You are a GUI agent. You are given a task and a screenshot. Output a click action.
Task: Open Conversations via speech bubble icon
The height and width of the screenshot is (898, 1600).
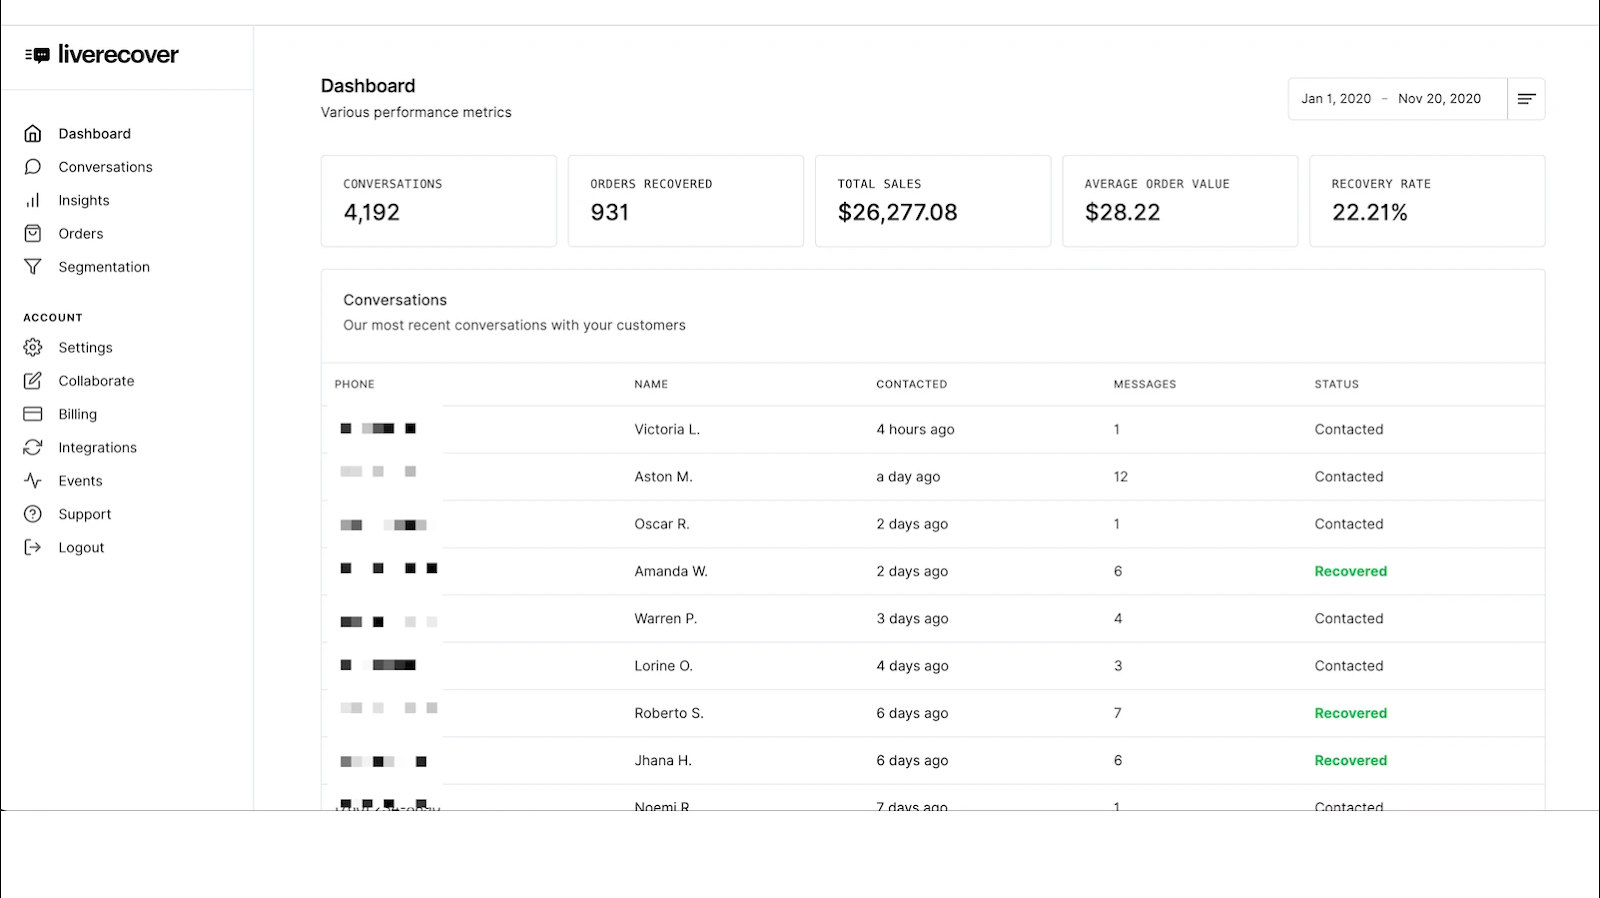[33, 167]
